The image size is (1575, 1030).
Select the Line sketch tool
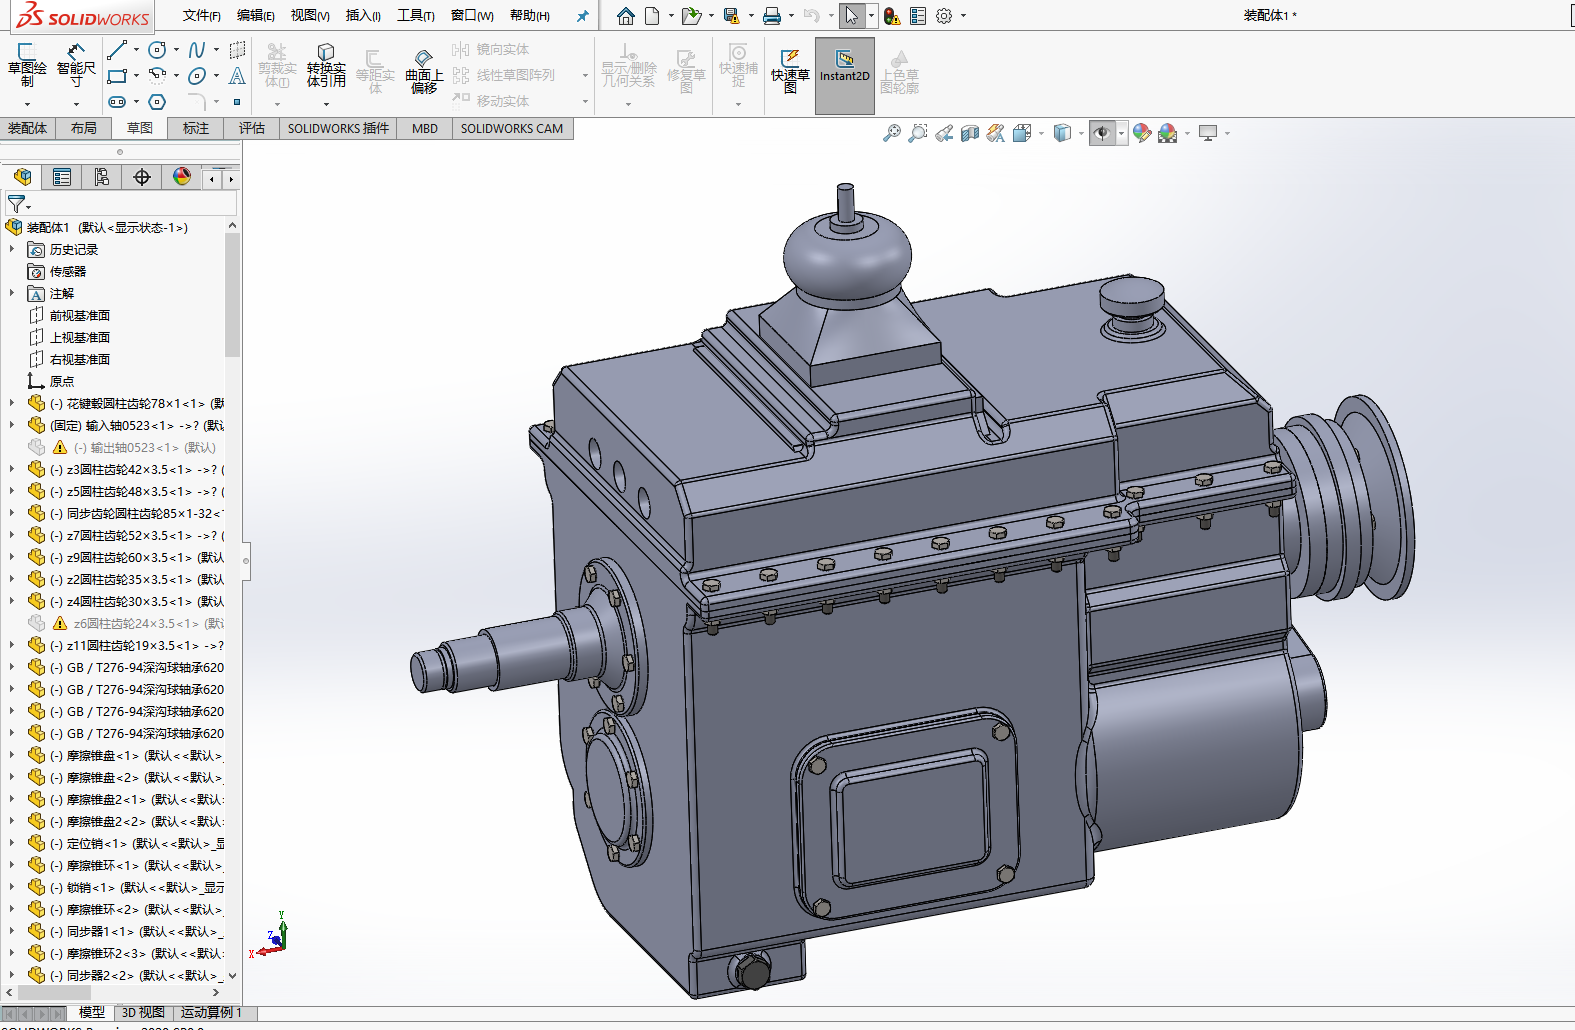click(x=117, y=49)
